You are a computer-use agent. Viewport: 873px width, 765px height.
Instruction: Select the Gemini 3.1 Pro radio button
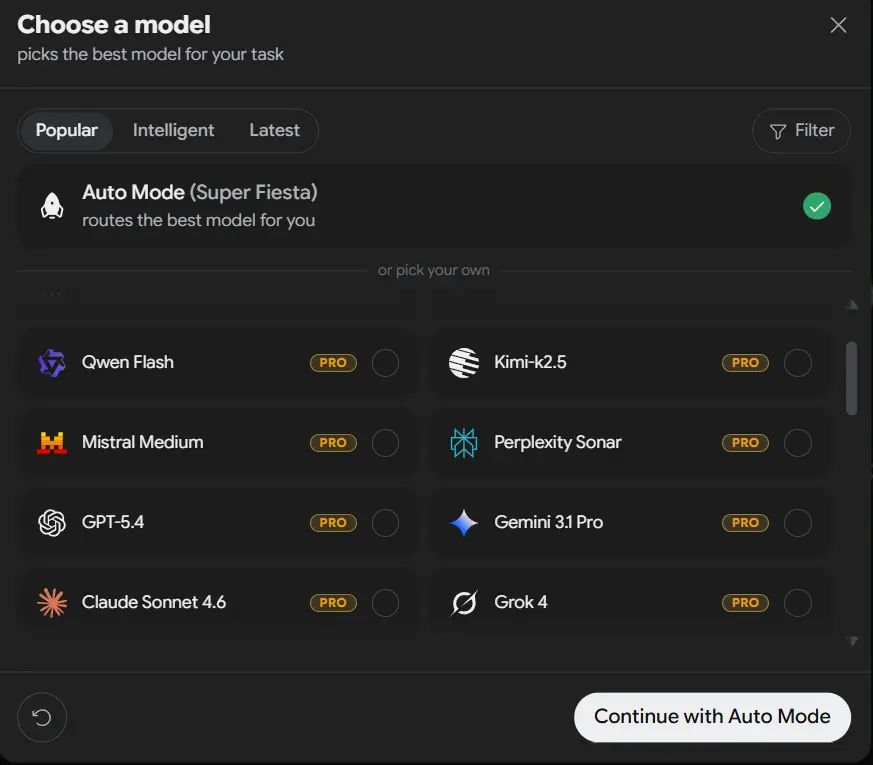797,523
